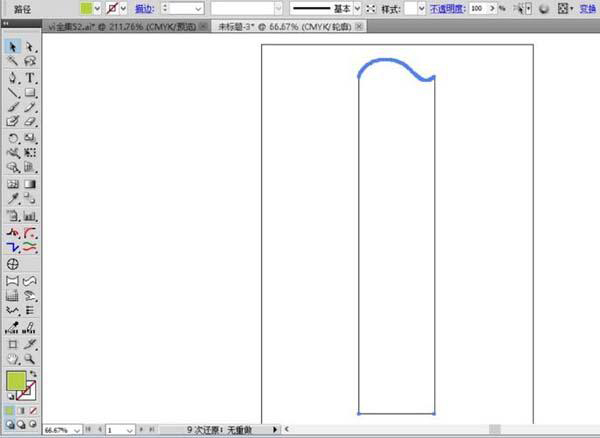This screenshot has height=438, width=600.
Task: Select the Warp tool
Action: pyautogui.click(x=13, y=153)
